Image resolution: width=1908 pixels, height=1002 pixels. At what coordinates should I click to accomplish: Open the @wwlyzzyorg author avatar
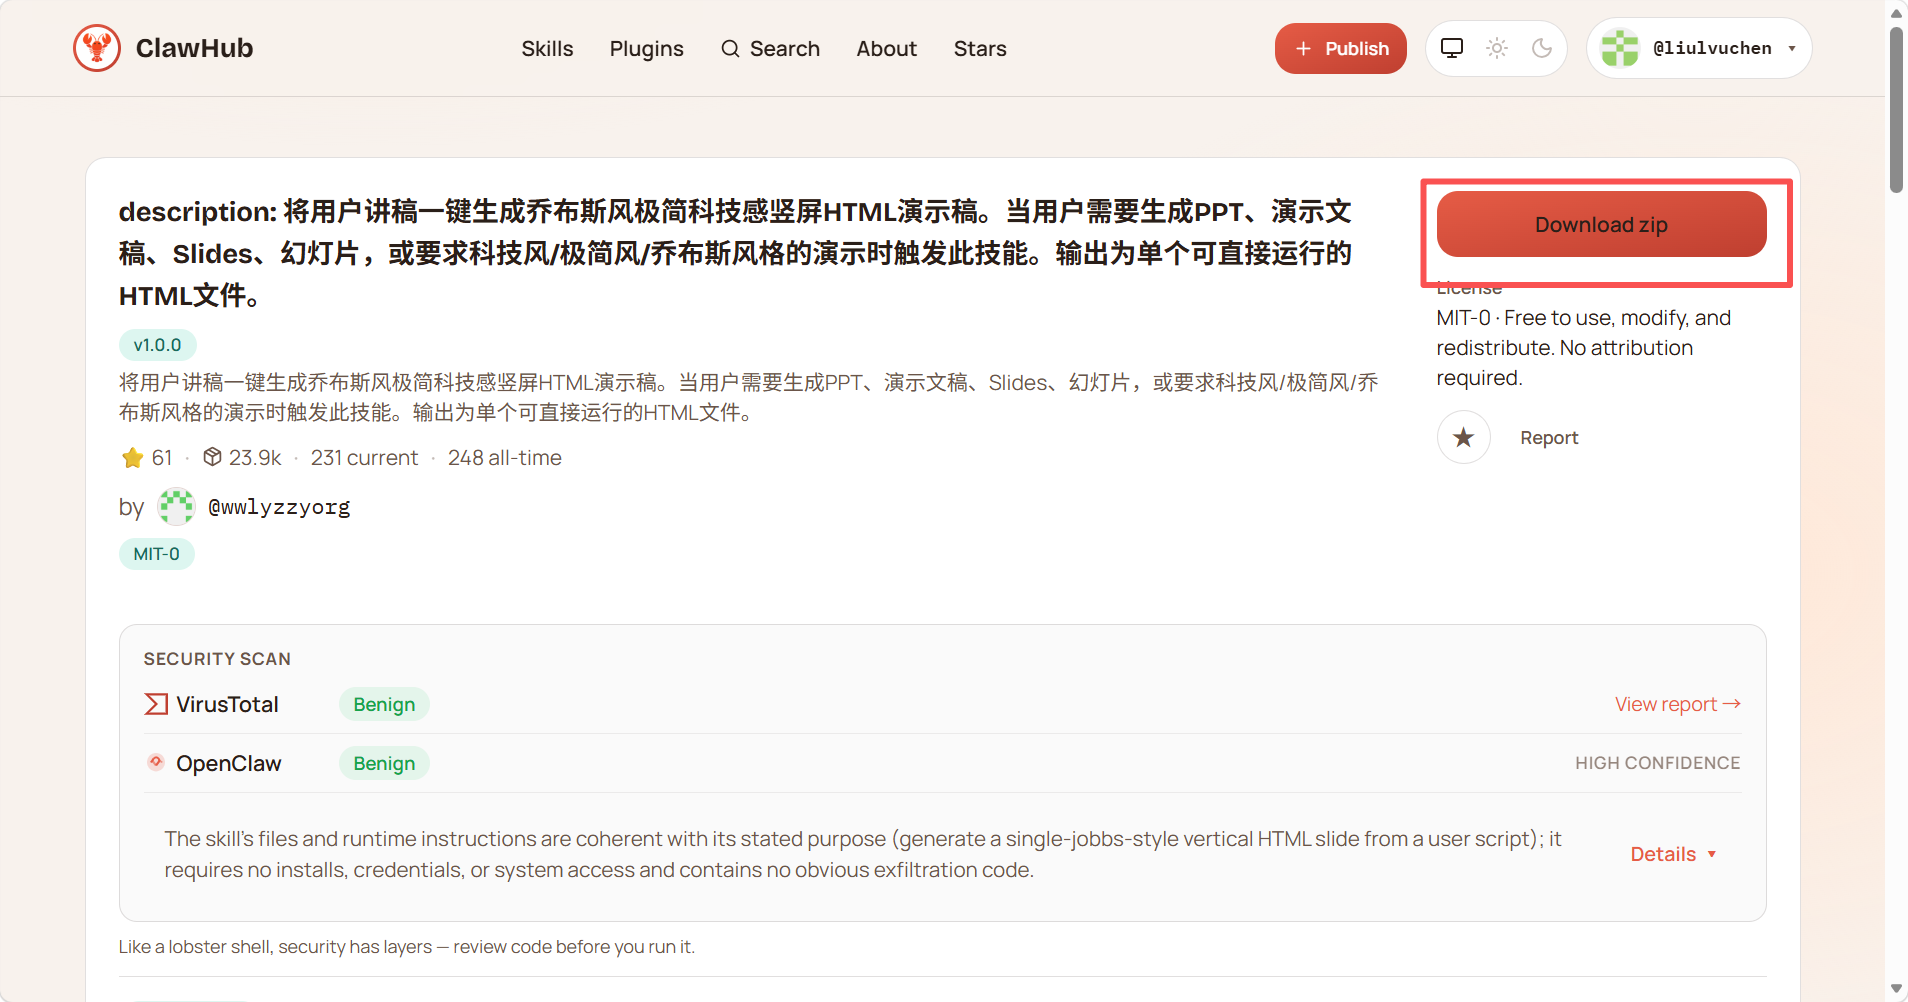(x=177, y=507)
